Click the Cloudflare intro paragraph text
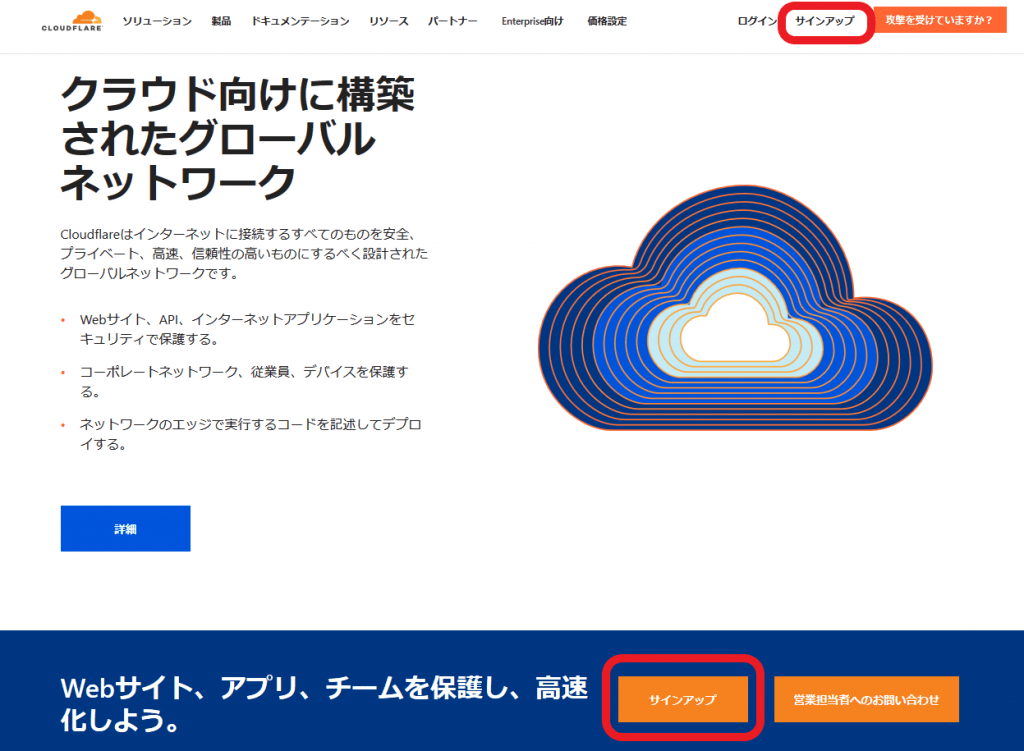Image resolution: width=1024 pixels, height=751 pixels. (243, 253)
